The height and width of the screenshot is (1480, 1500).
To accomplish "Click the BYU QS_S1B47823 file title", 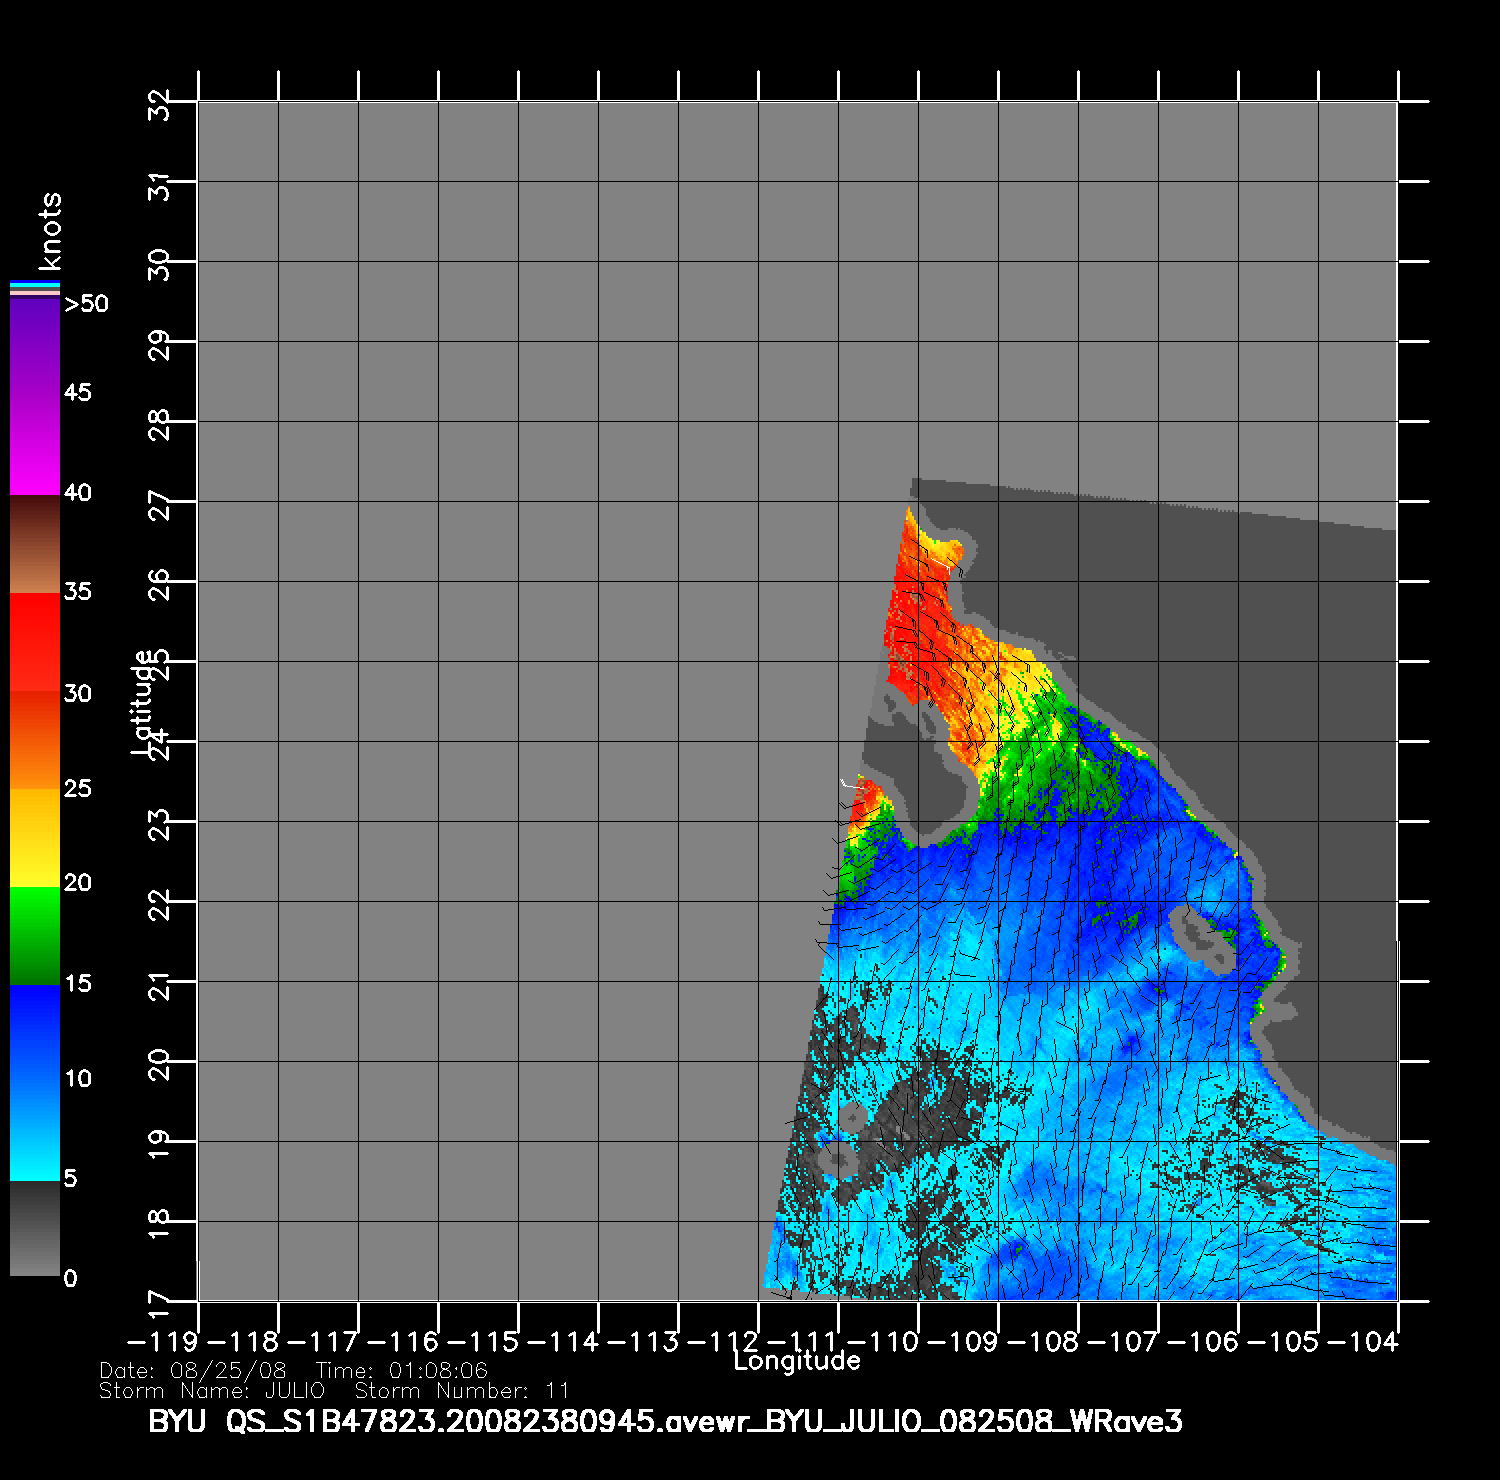I will (x=665, y=1421).
